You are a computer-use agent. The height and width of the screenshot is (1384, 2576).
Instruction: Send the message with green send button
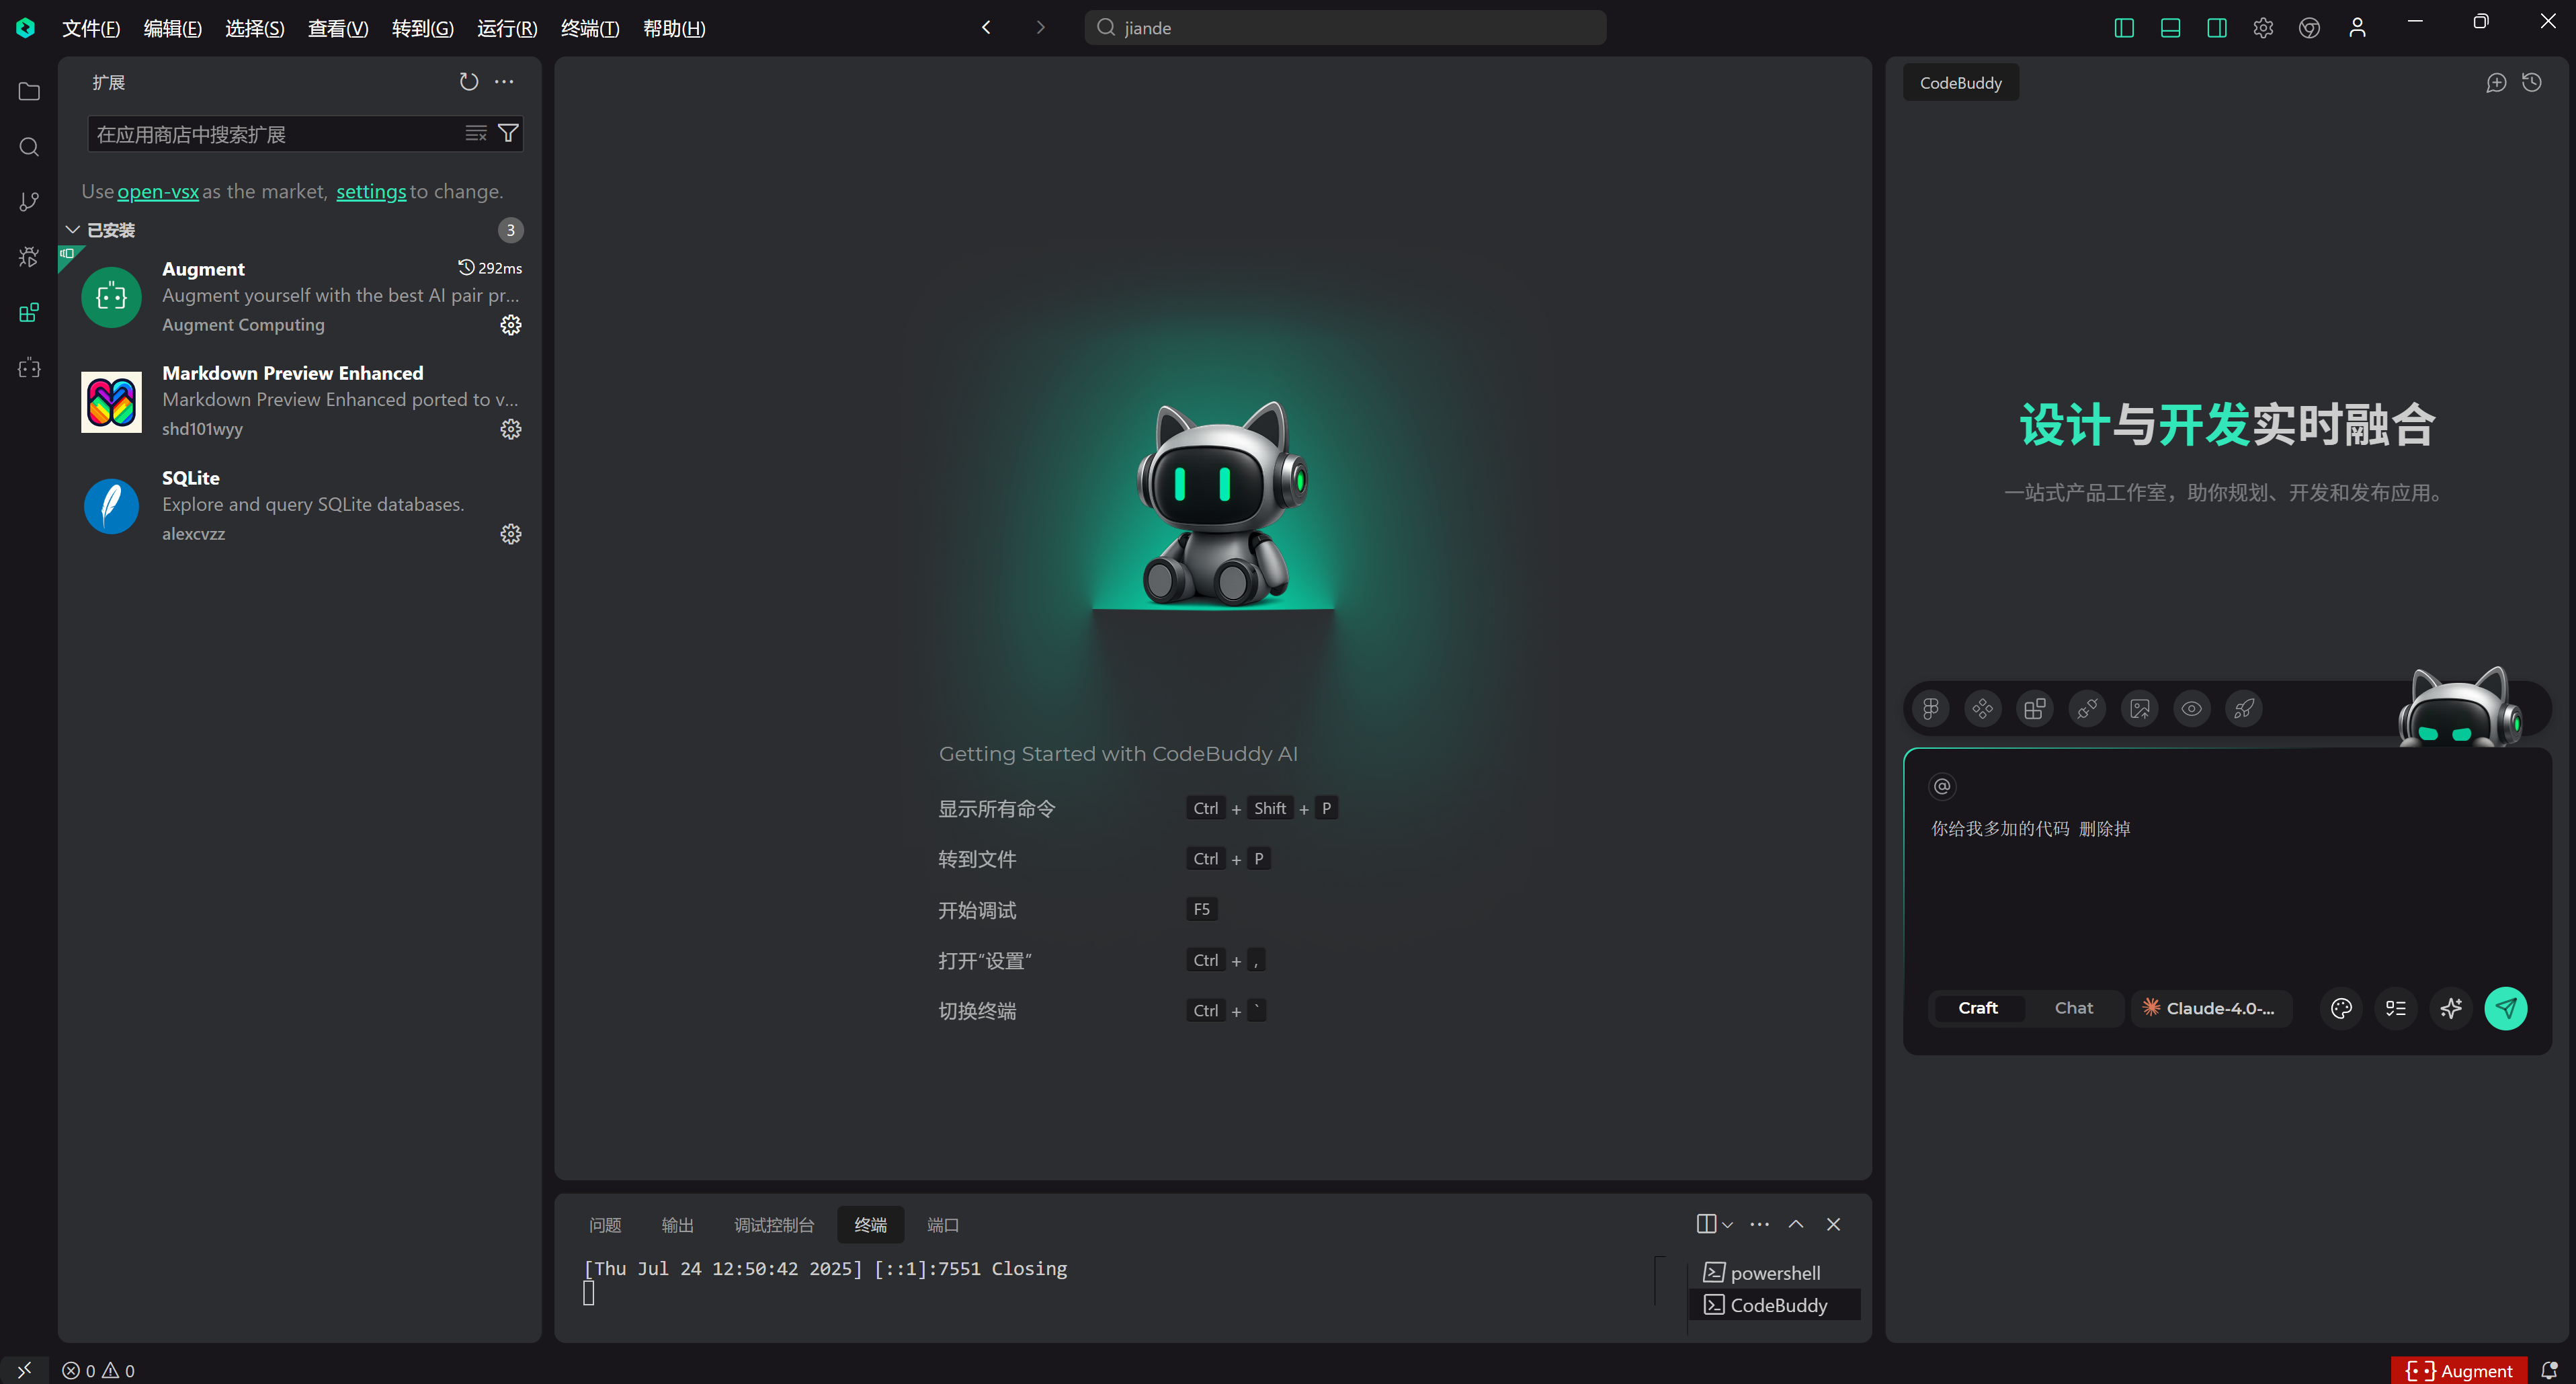click(2506, 1008)
